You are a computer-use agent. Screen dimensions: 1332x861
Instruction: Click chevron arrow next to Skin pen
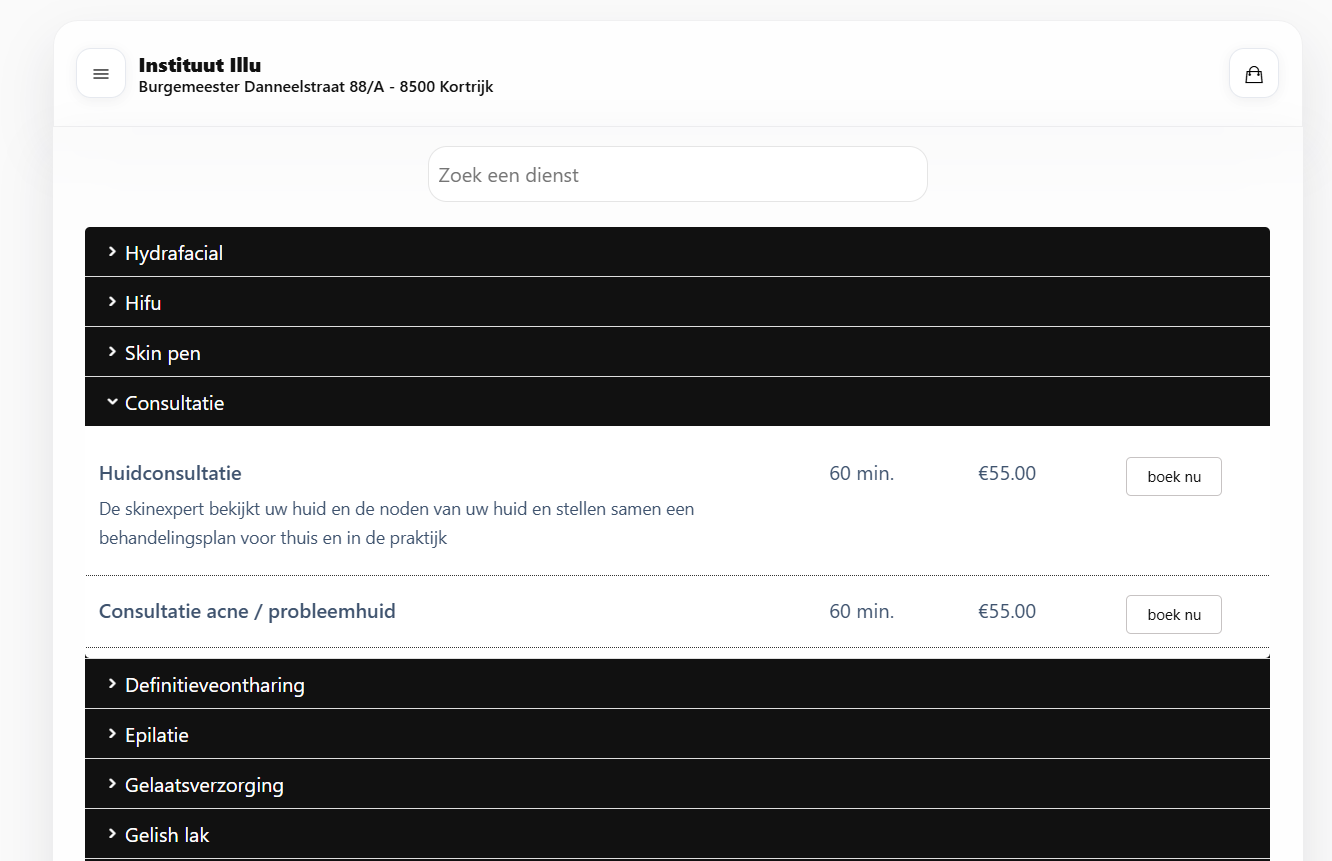[112, 352]
